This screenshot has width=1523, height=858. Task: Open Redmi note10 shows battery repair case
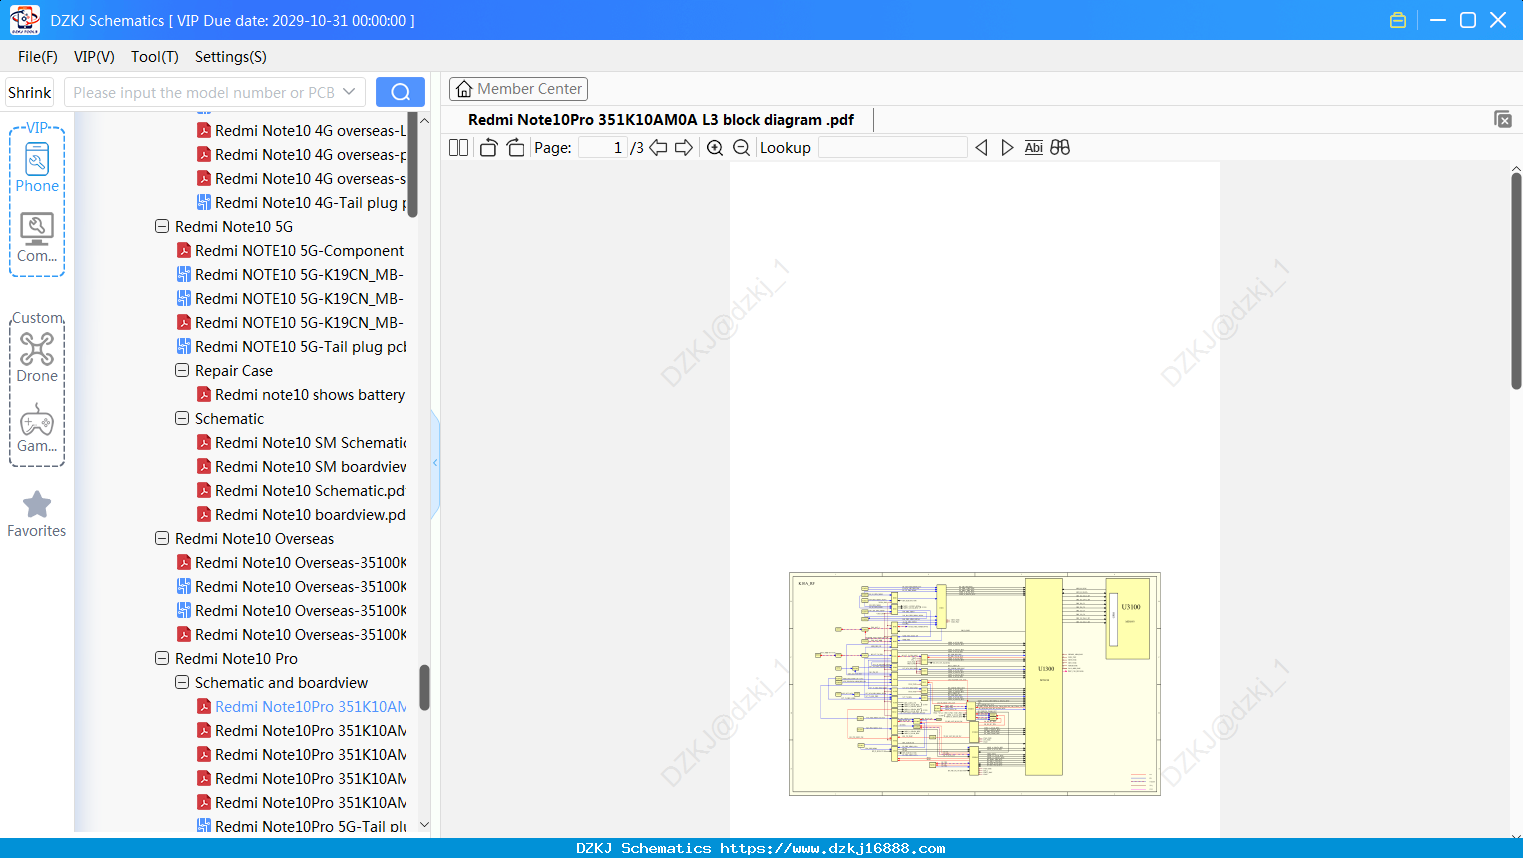pyautogui.click(x=301, y=394)
